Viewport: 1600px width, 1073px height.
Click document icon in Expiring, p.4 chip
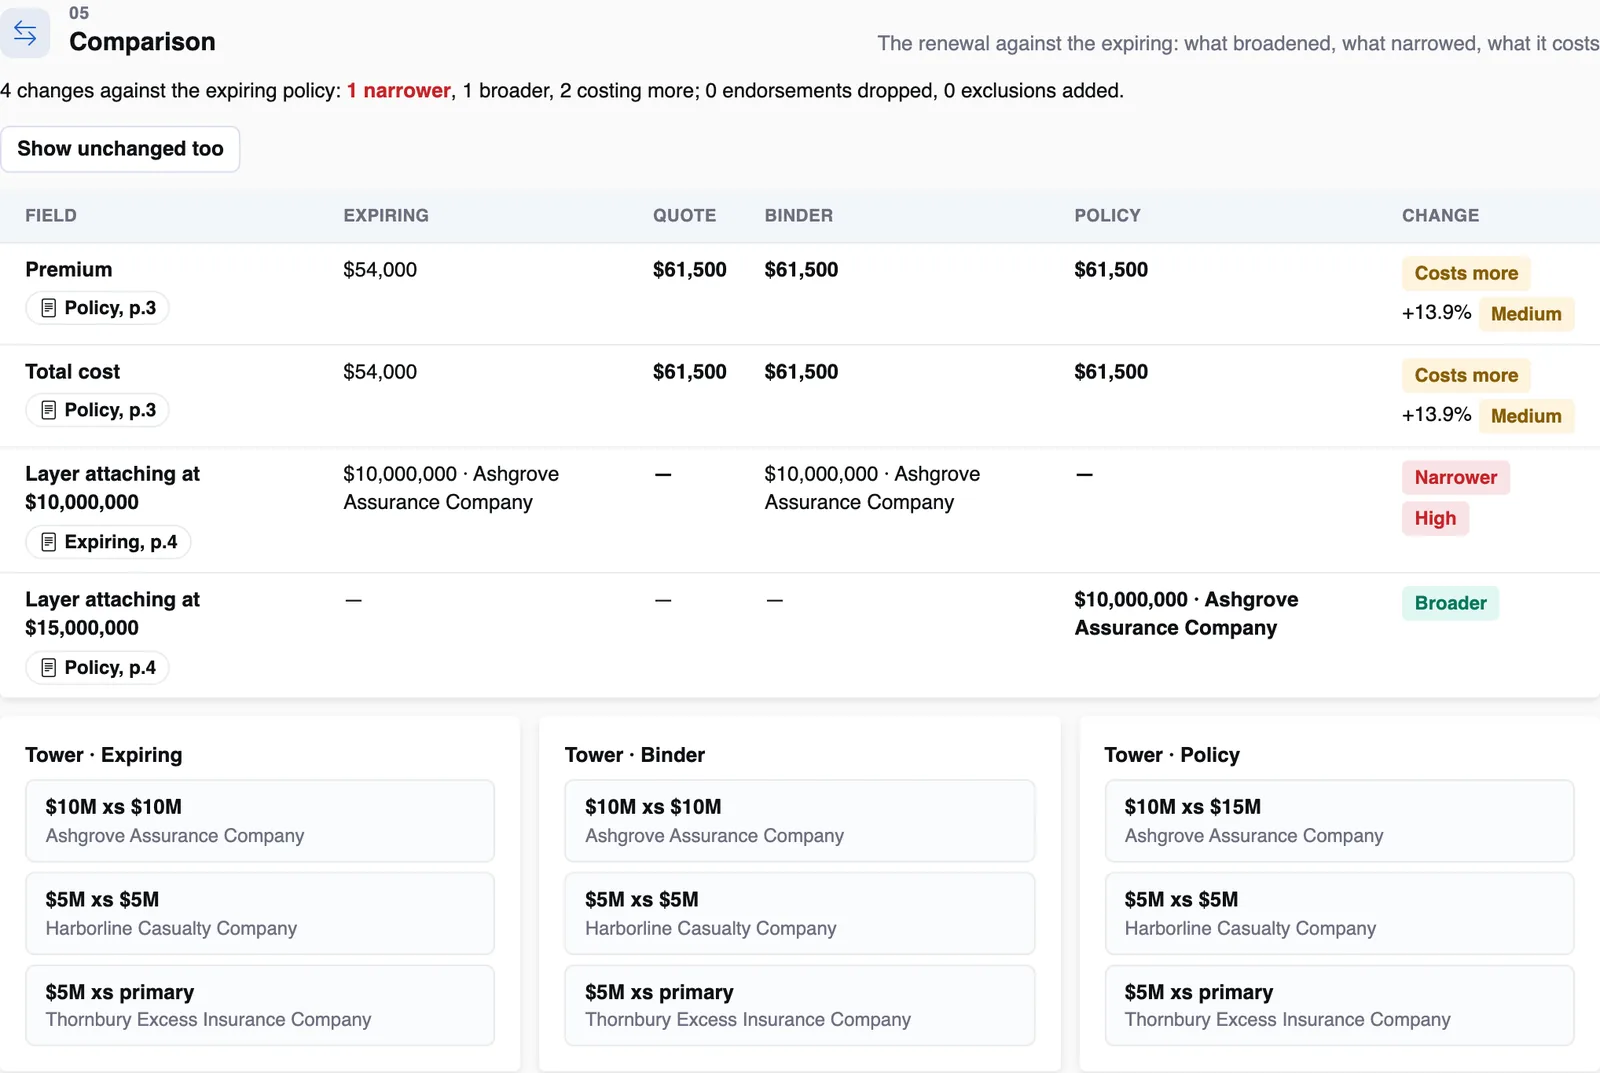coord(48,542)
